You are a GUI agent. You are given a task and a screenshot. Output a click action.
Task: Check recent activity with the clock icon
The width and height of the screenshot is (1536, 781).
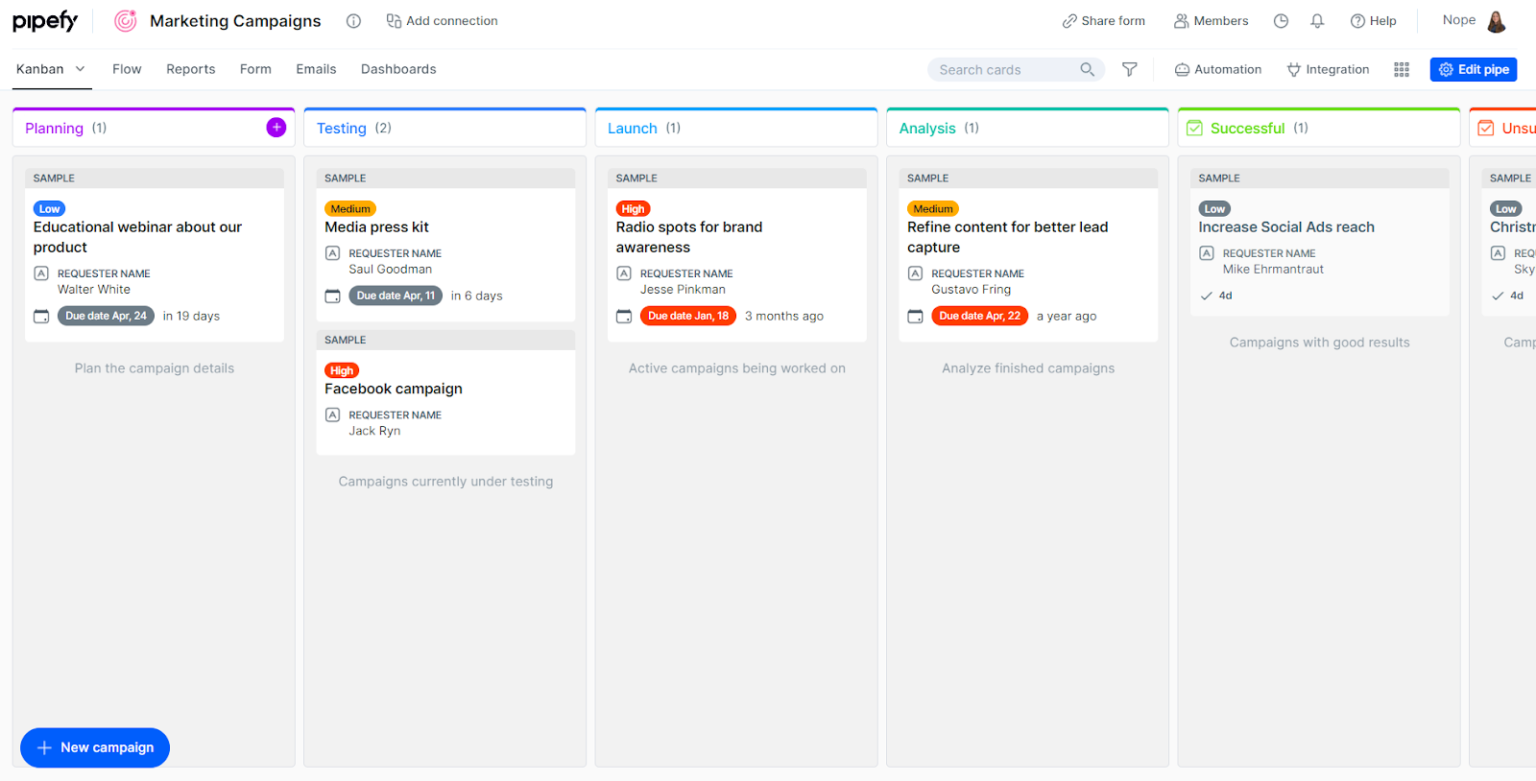point(1281,20)
